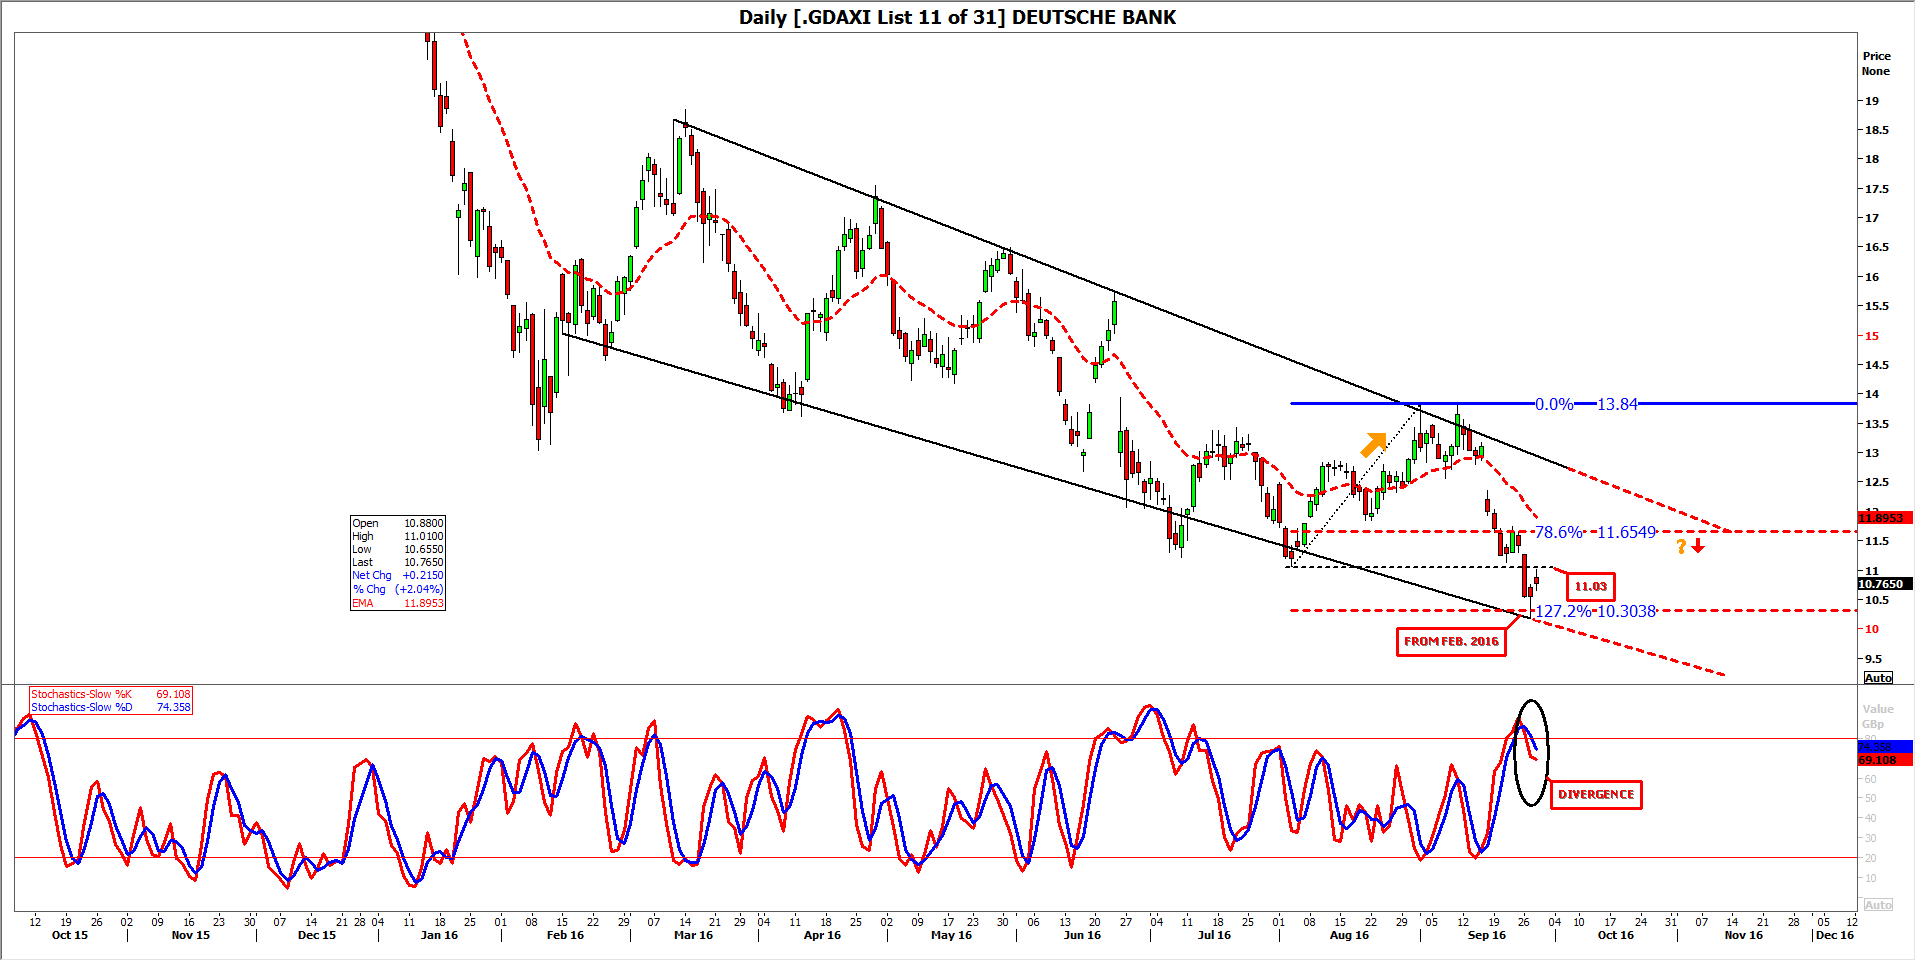Image resolution: width=1916 pixels, height=961 pixels.
Task: Click the Last 10.7650 row in data box
Action: click(x=398, y=562)
